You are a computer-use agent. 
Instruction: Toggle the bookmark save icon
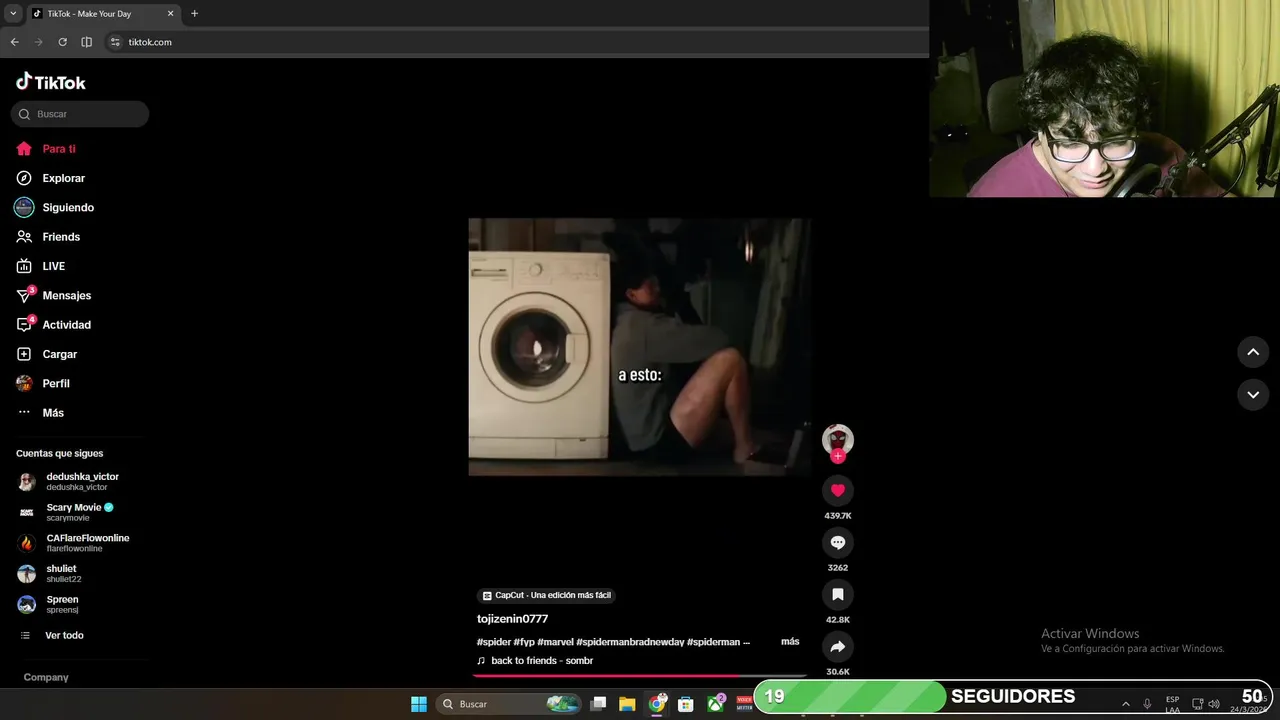tap(838, 594)
